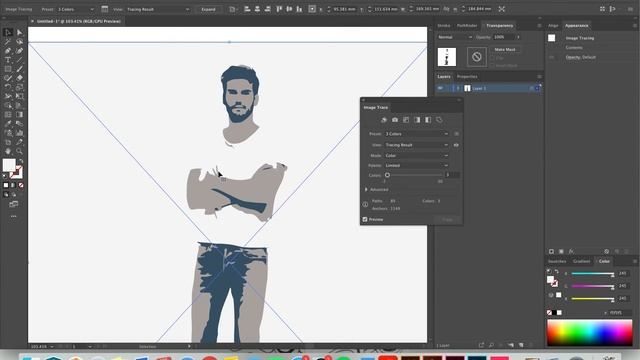Screen dimensions: 640x360
Task: Expand the Advanced section in Image Trace
Action: click(366, 189)
